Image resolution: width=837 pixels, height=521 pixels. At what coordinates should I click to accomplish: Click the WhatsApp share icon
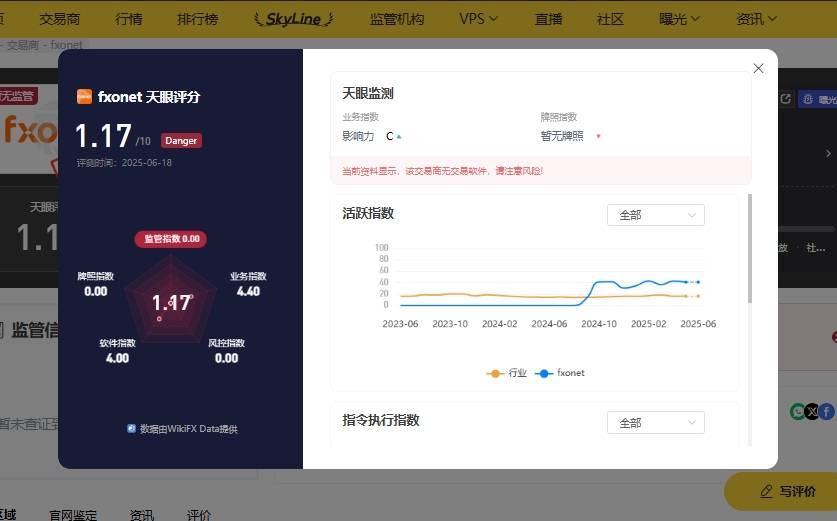(x=797, y=412)
